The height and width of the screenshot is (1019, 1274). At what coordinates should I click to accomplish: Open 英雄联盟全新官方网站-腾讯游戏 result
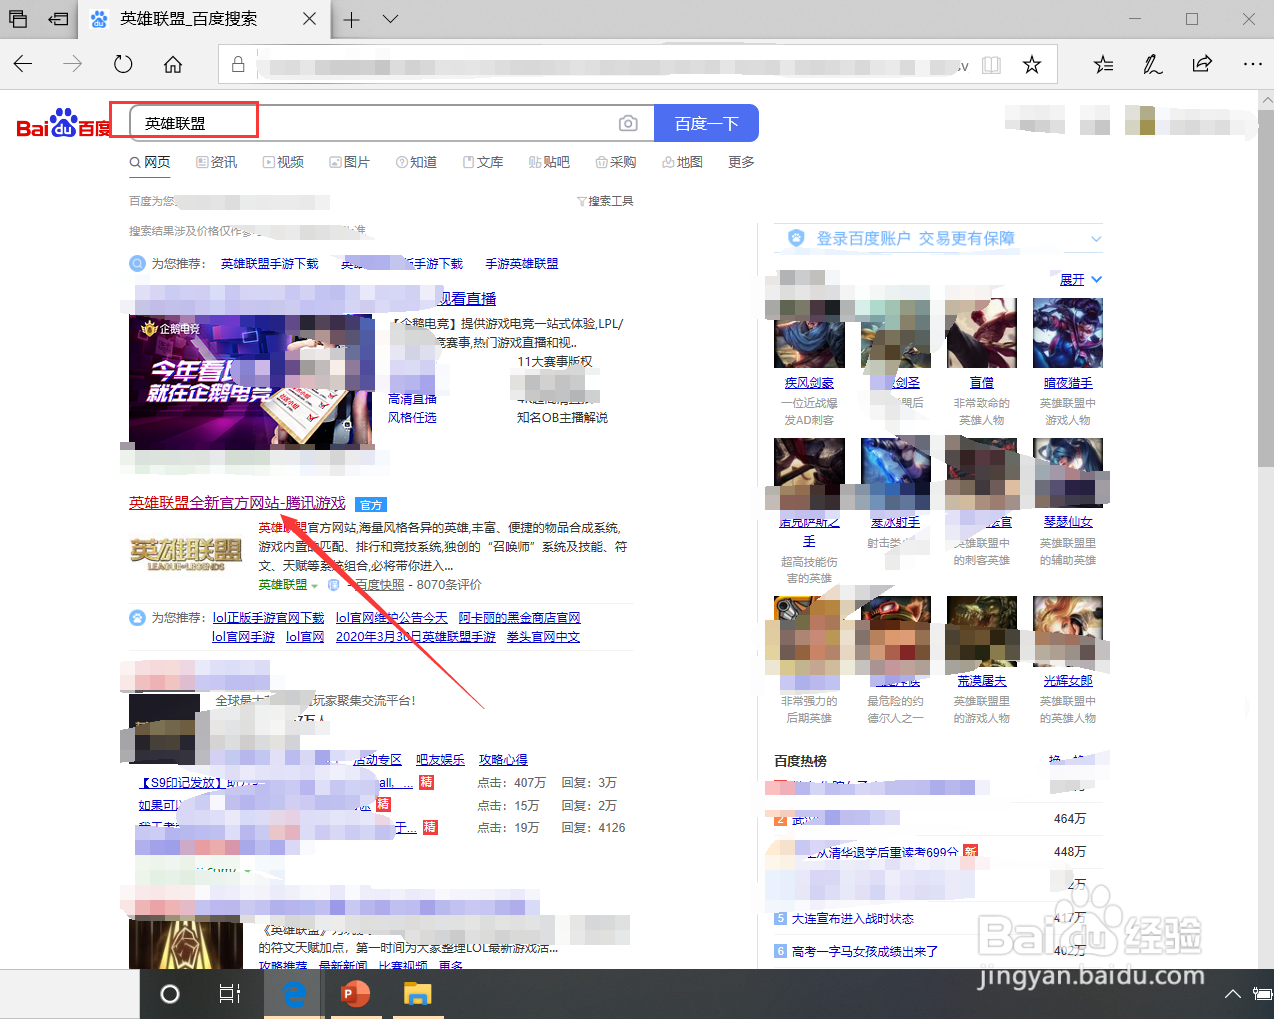[x=237, y=503]
